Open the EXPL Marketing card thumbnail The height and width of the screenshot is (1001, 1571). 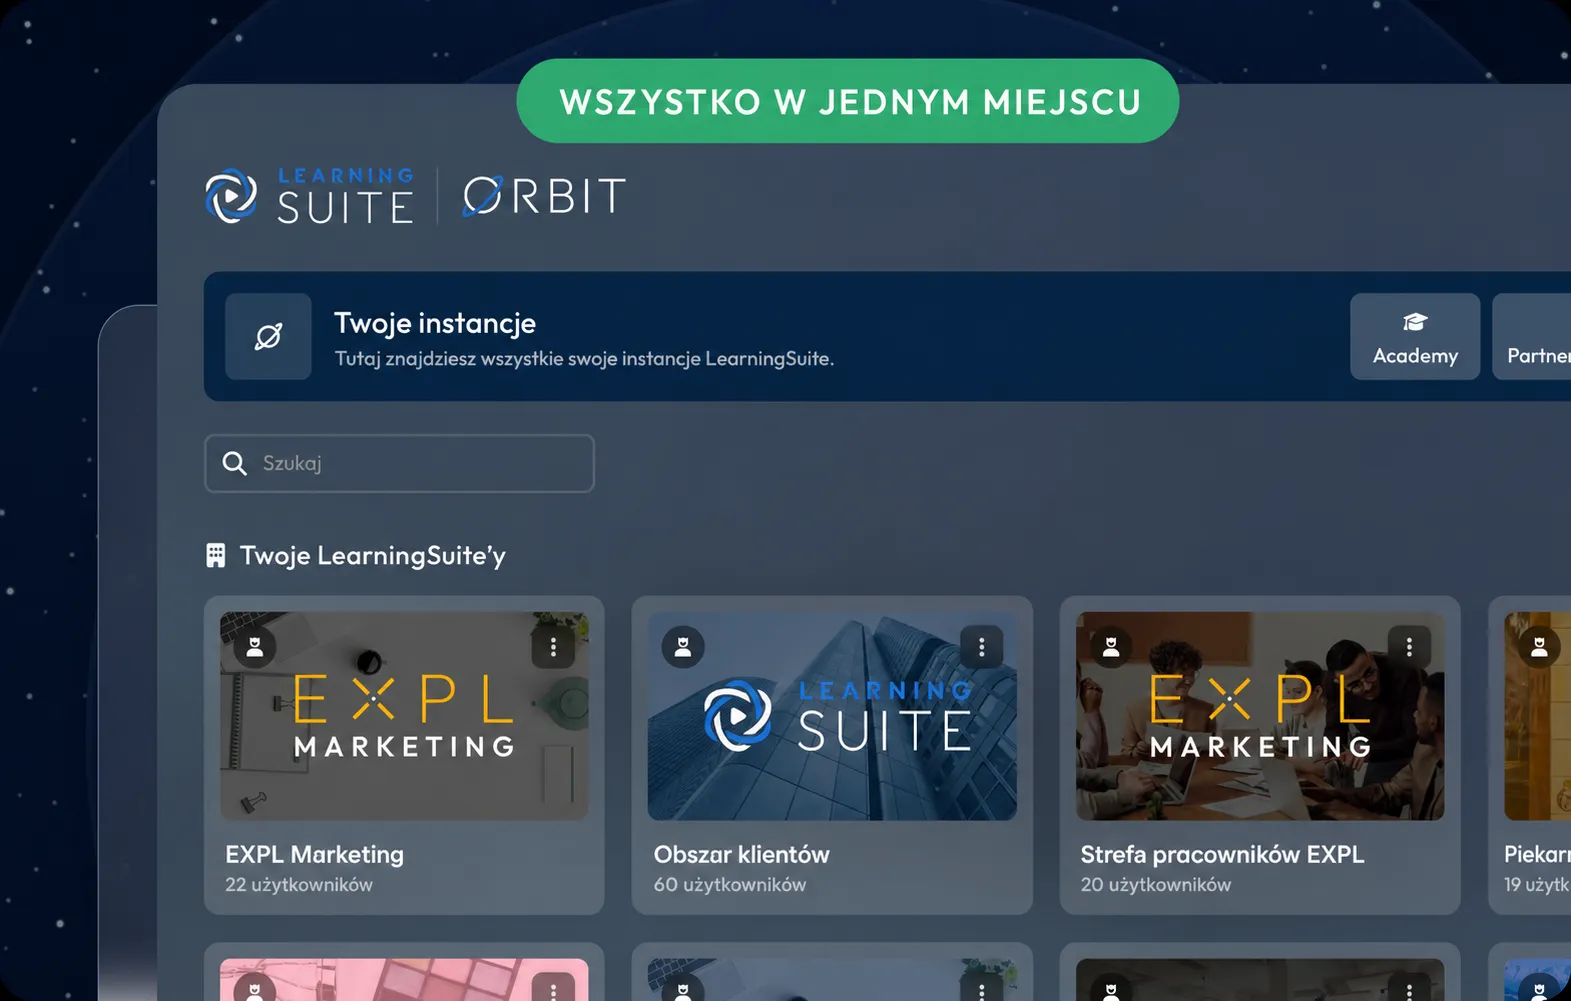point(404,716)
